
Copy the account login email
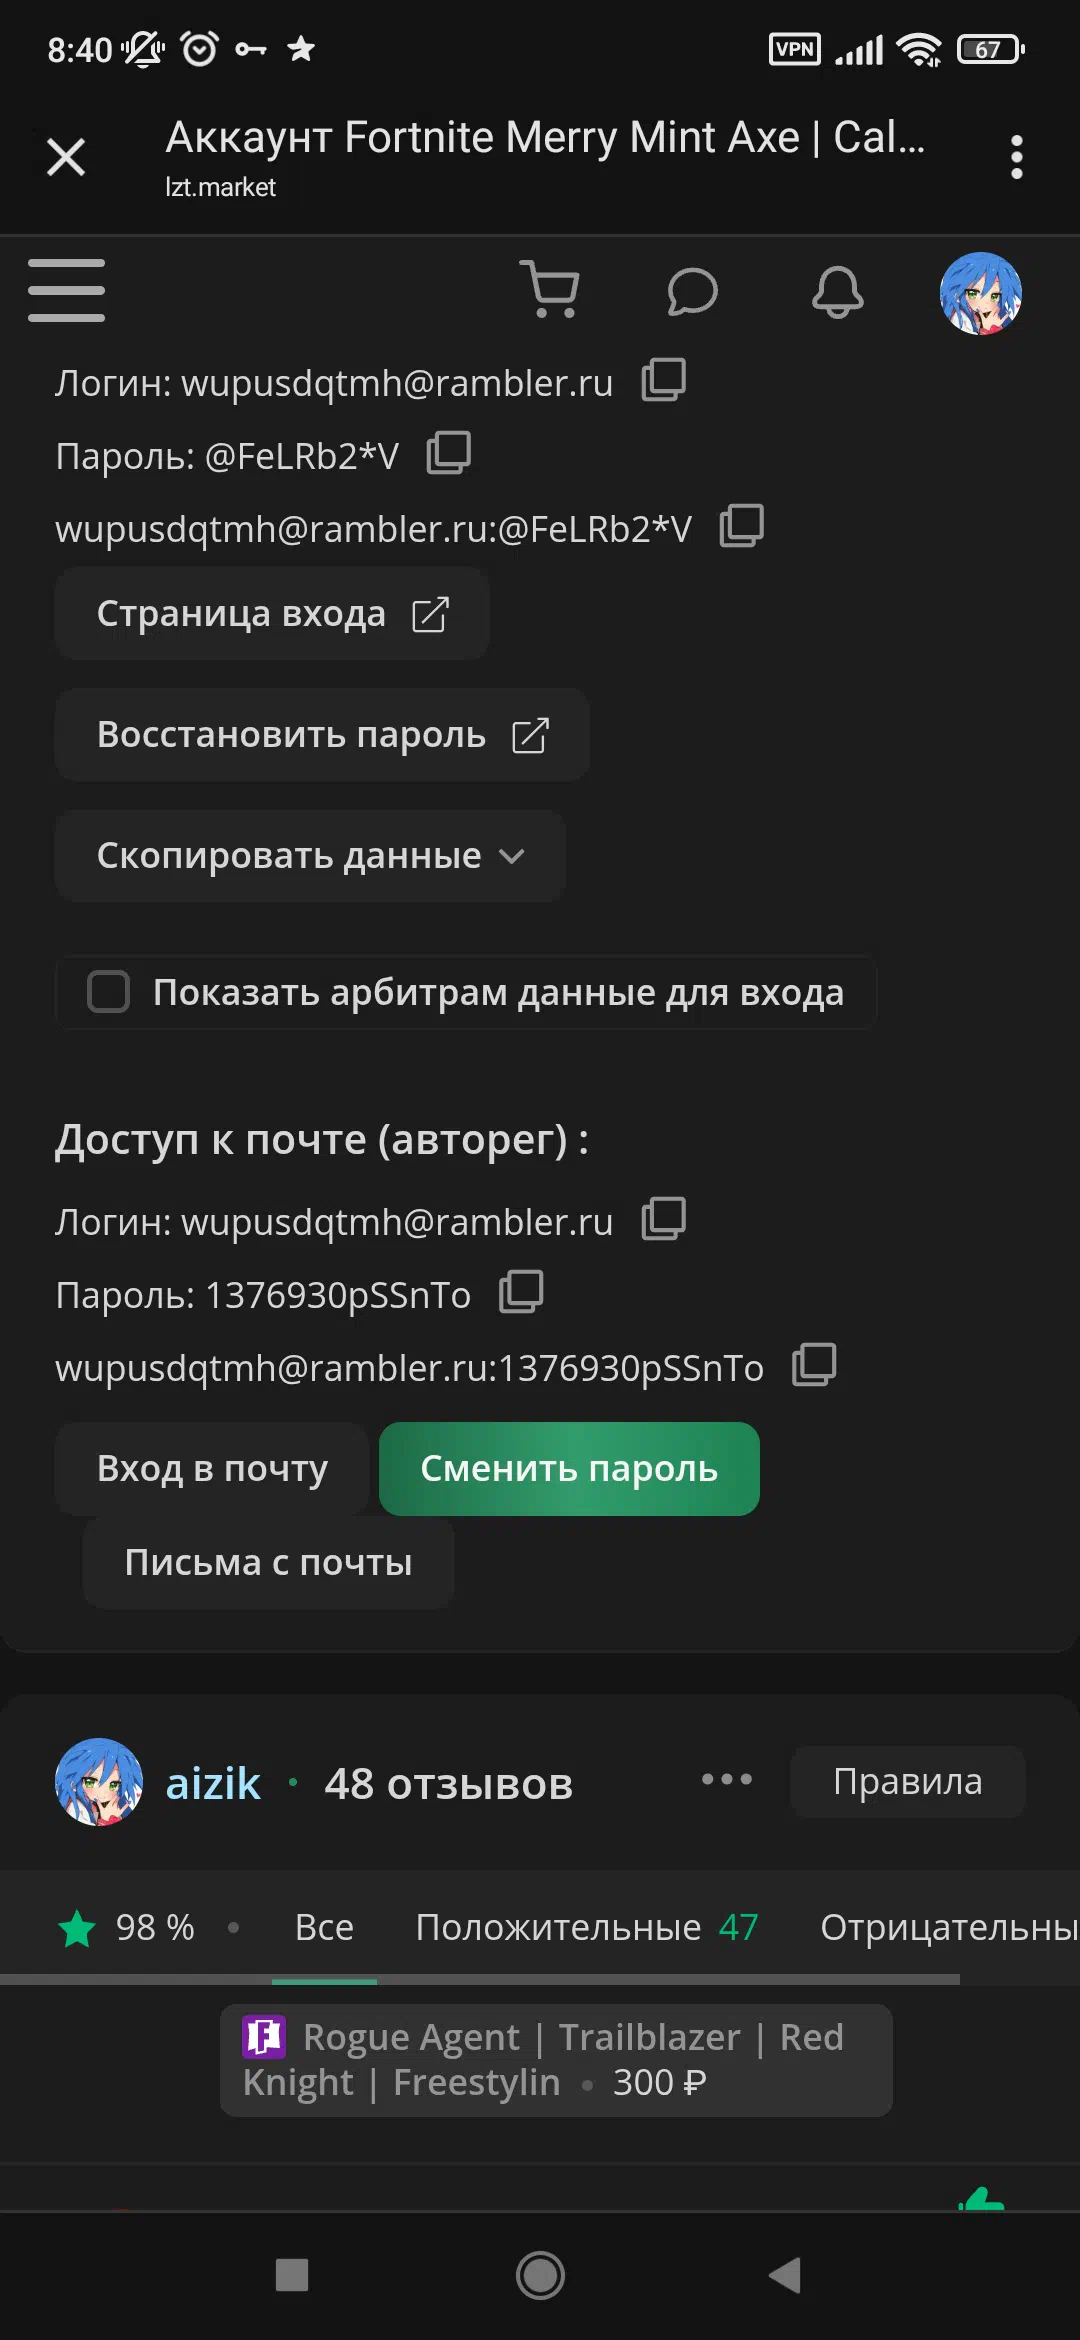coord(663,380)
